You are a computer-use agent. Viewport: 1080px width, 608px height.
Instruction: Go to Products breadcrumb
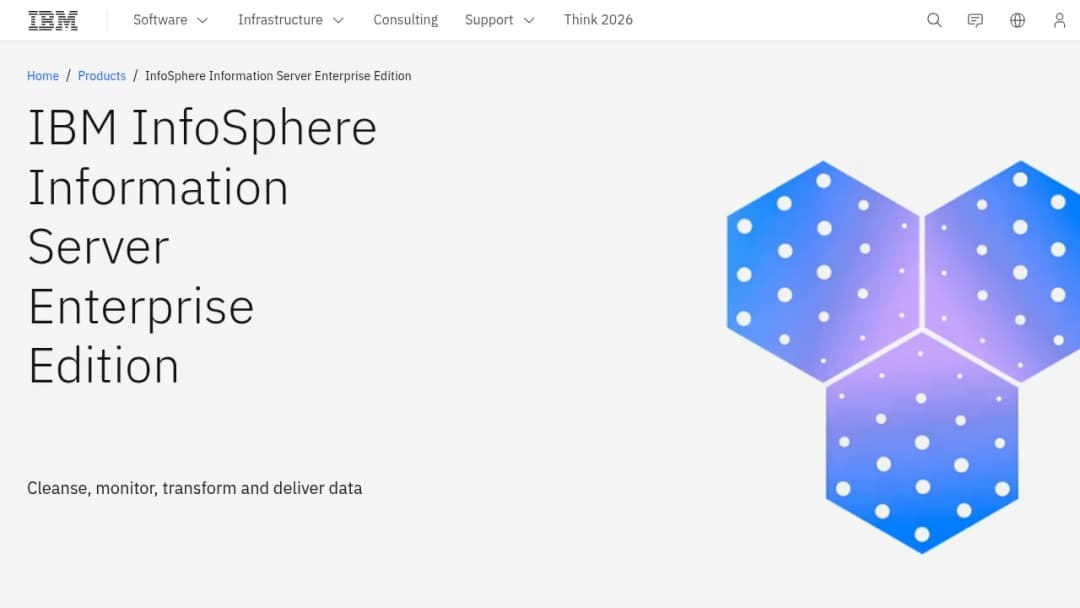(x=102, y=76)
